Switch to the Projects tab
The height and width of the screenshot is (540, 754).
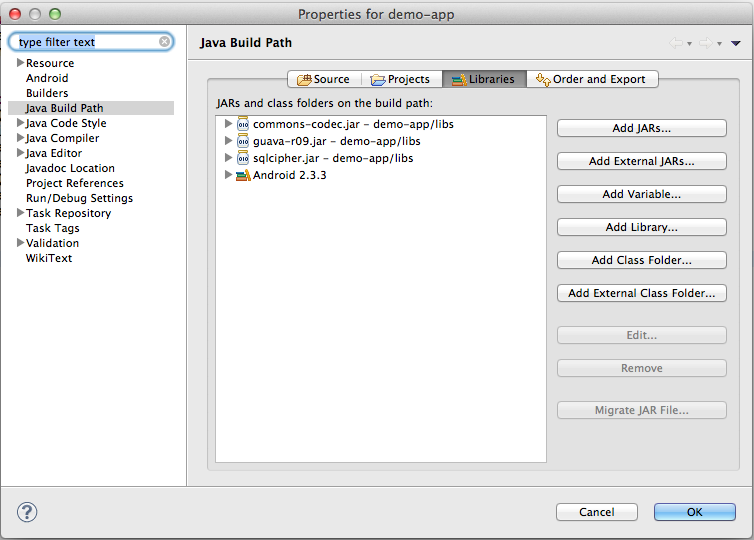click(x=400, y=79)
